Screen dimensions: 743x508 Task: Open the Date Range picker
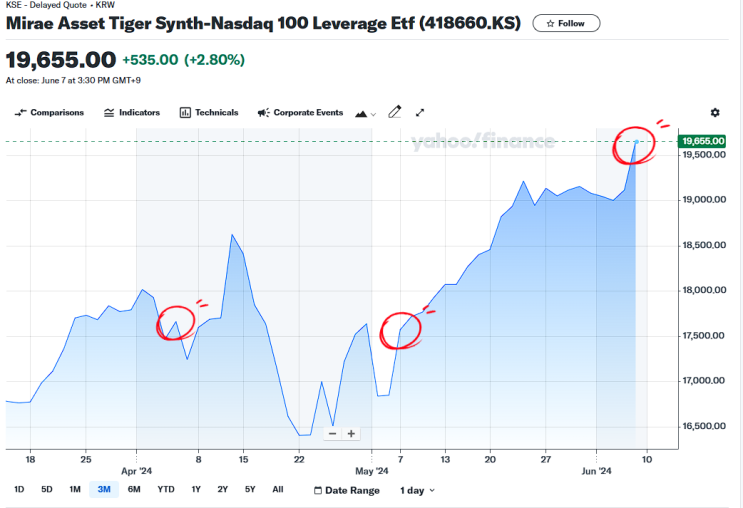[x=347, y=490]
